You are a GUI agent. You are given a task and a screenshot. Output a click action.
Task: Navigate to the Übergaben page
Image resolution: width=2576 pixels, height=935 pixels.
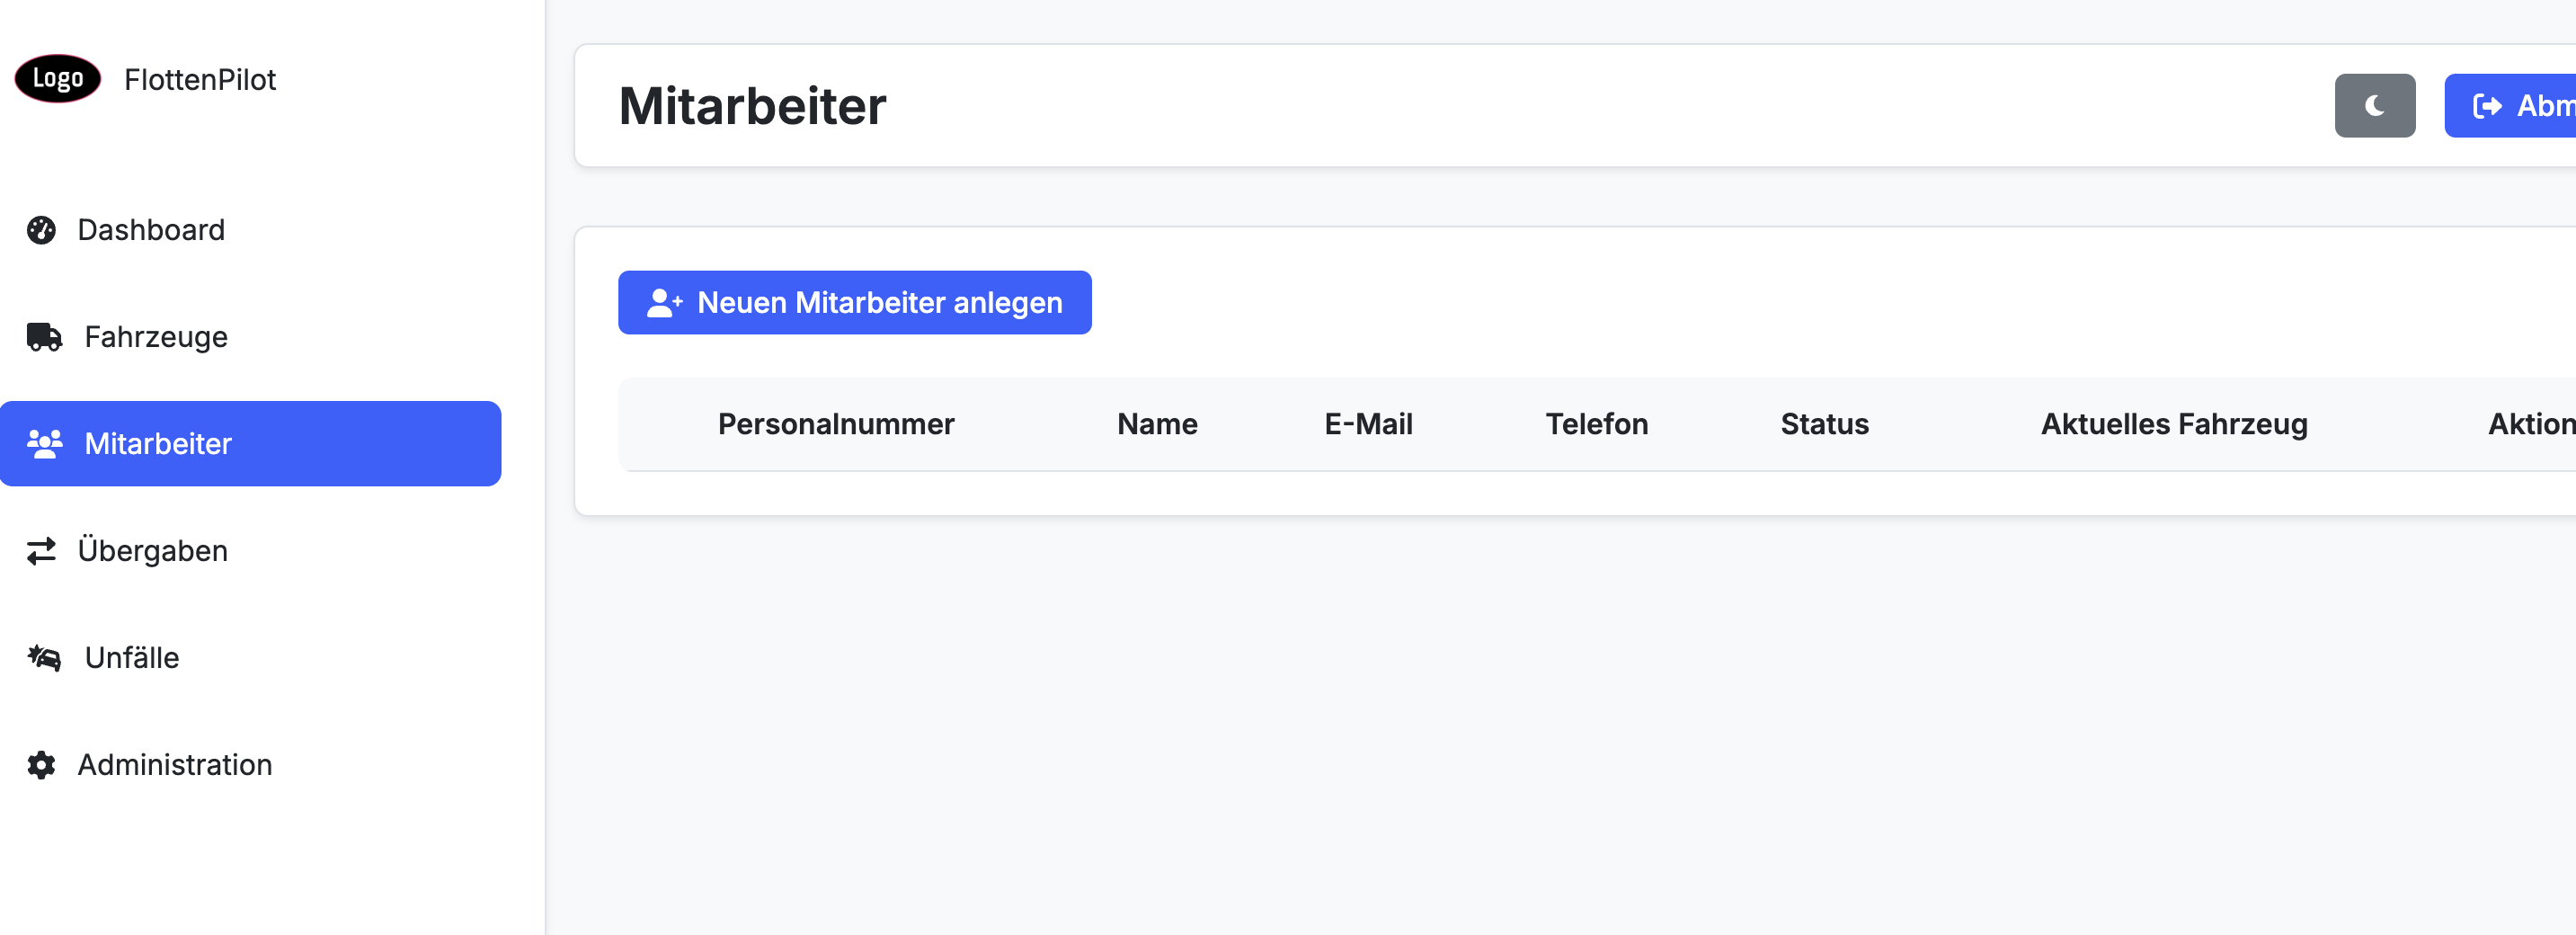(152, 551)
